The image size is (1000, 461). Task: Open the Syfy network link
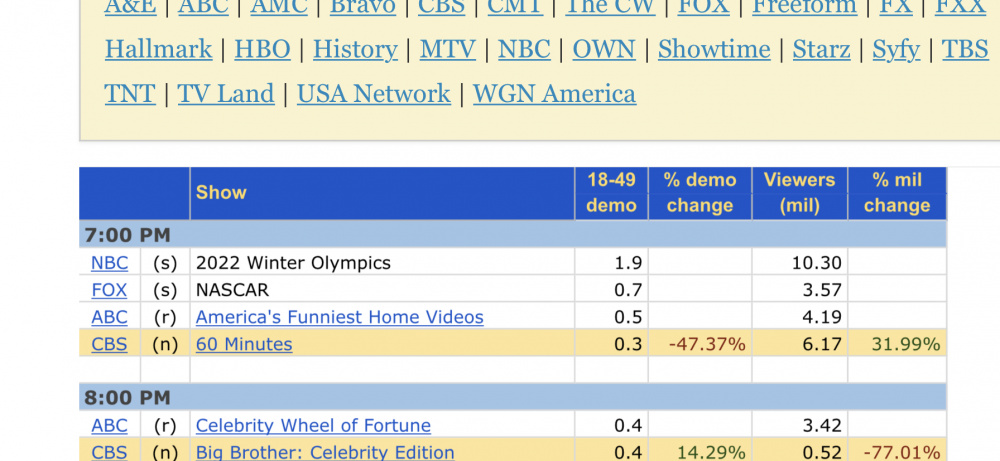(896, 50)
